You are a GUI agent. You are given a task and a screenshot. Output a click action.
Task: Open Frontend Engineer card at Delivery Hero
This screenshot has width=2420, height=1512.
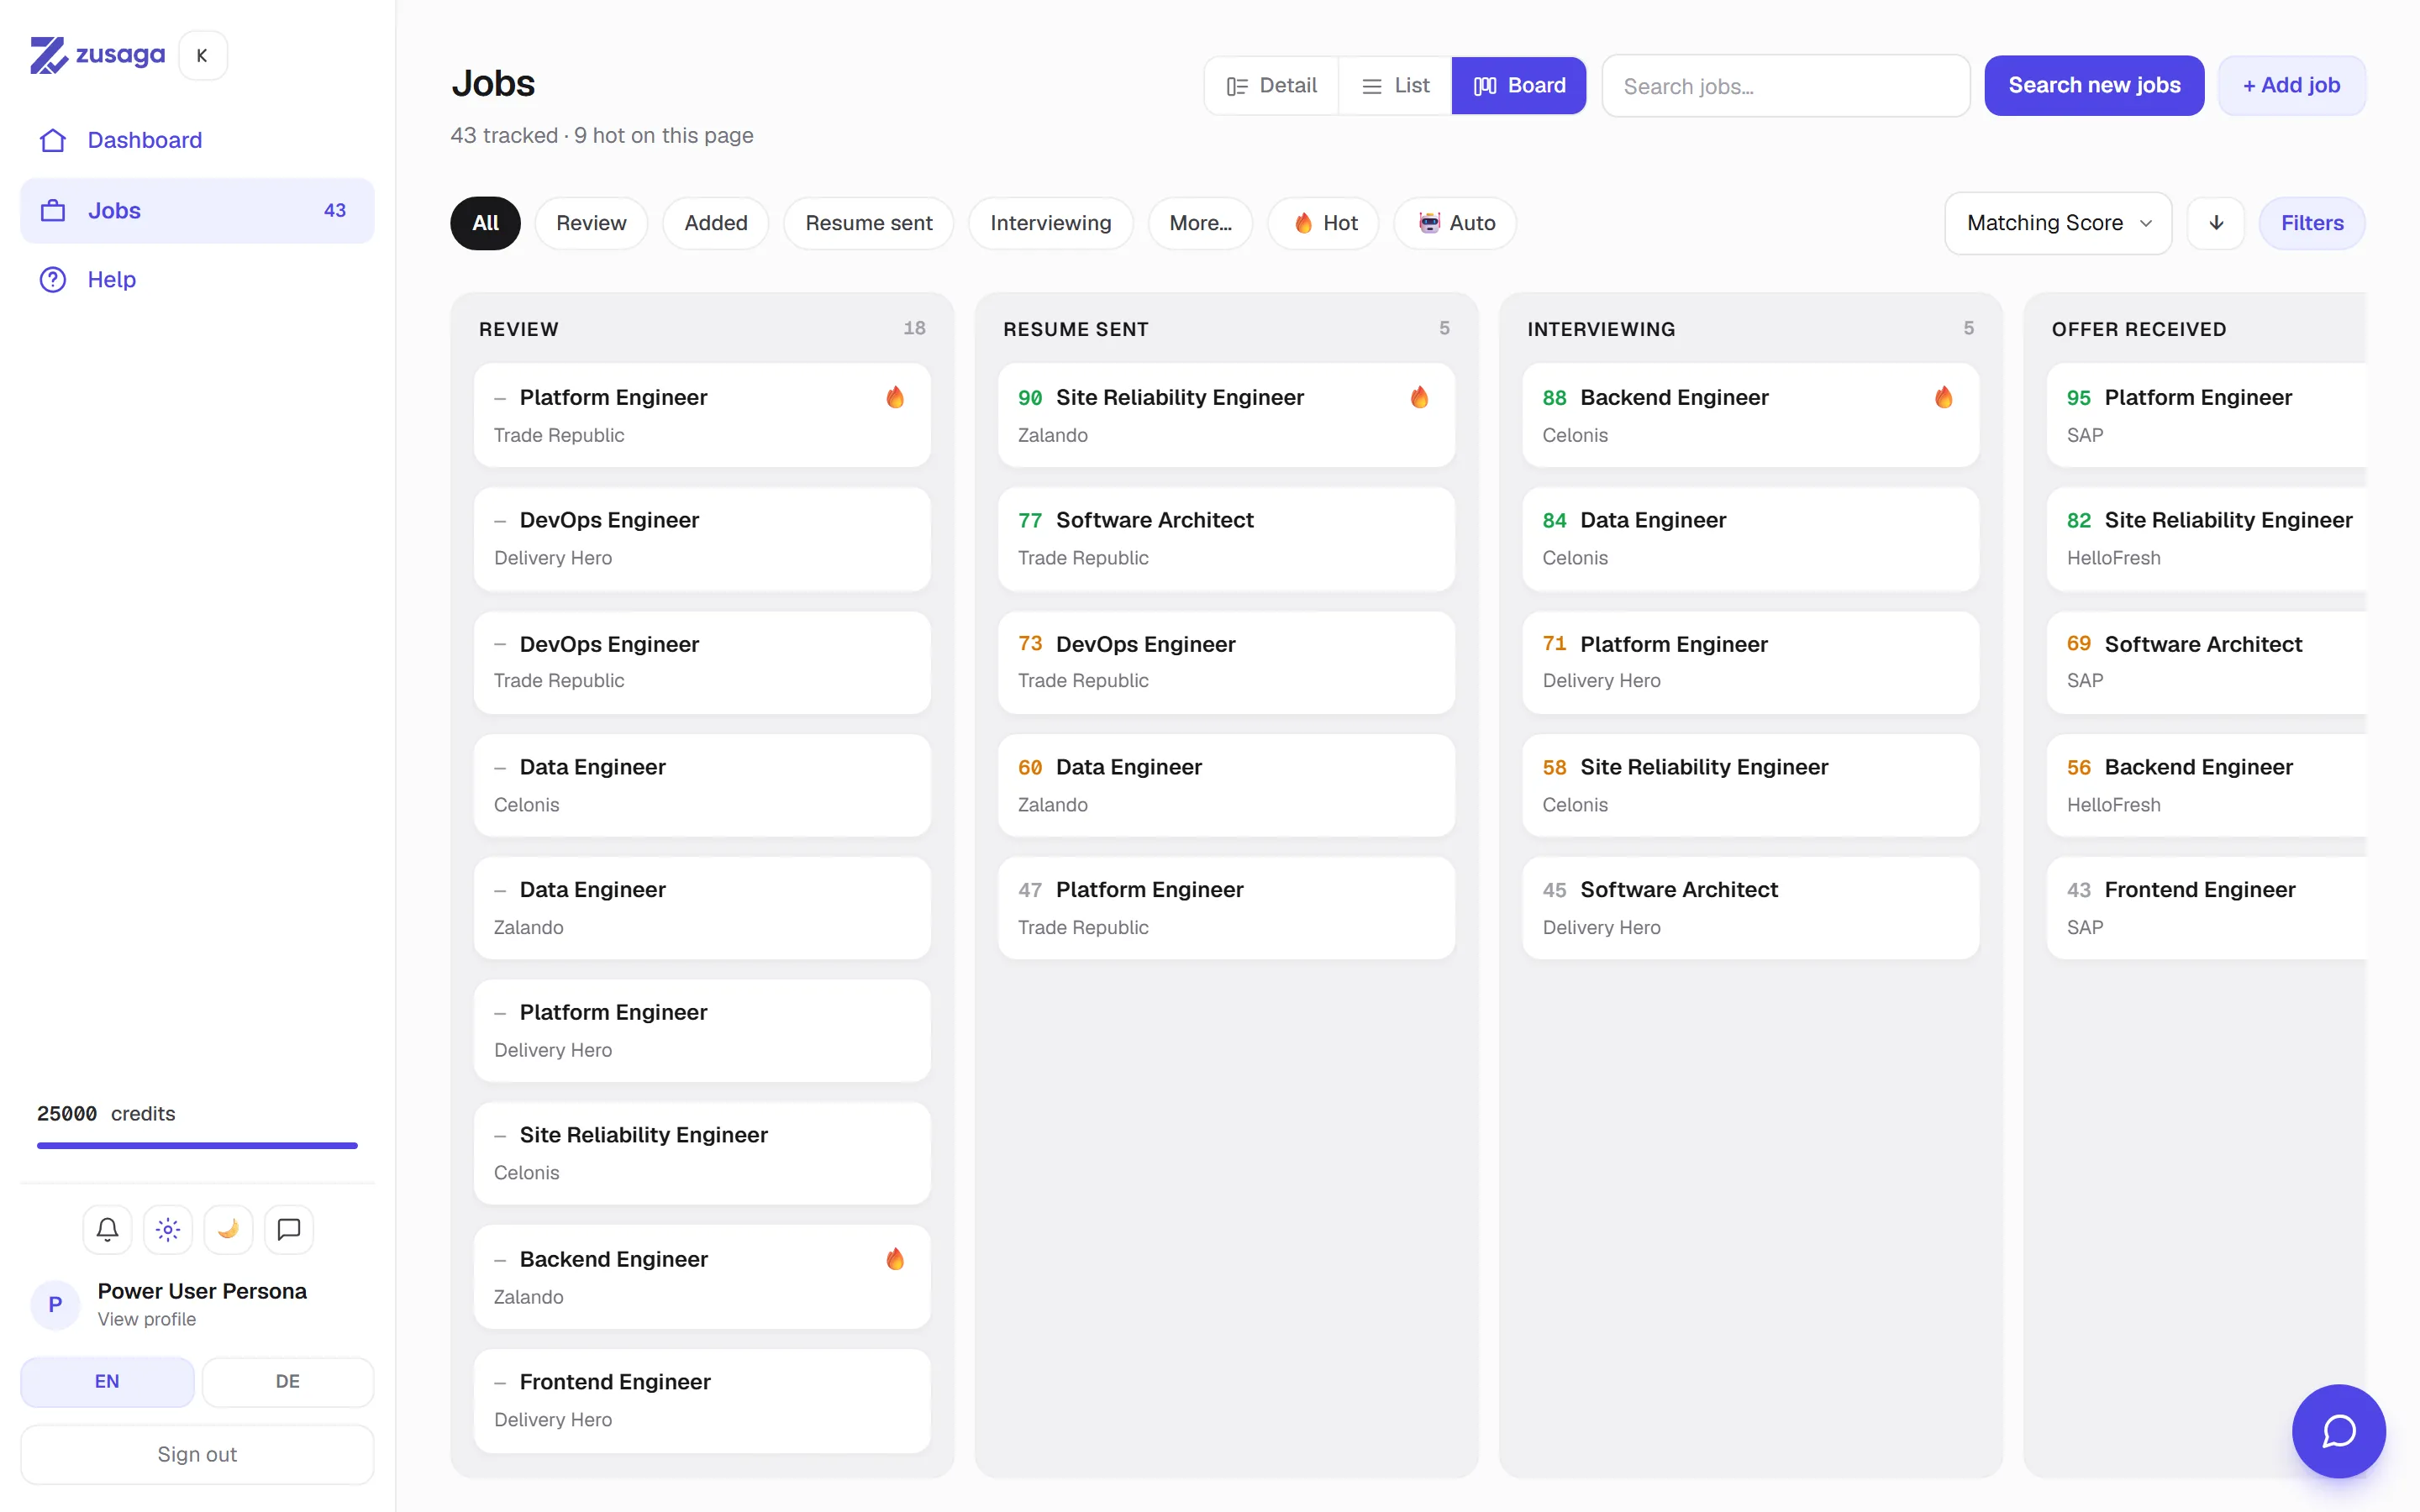point(702,1400)
